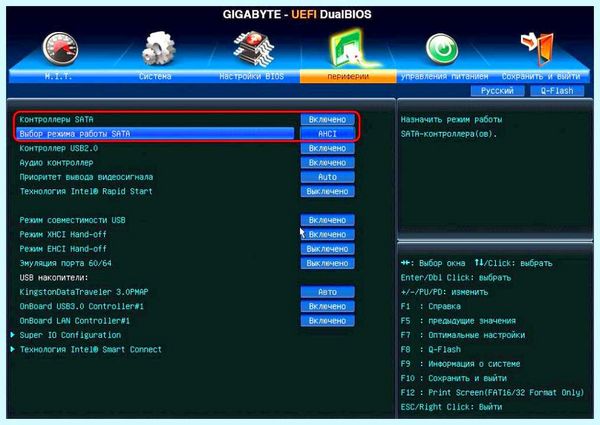This screenshot has width=600, height=425.
Task: Click the USB накопители heading
Action: click(54, 278)
